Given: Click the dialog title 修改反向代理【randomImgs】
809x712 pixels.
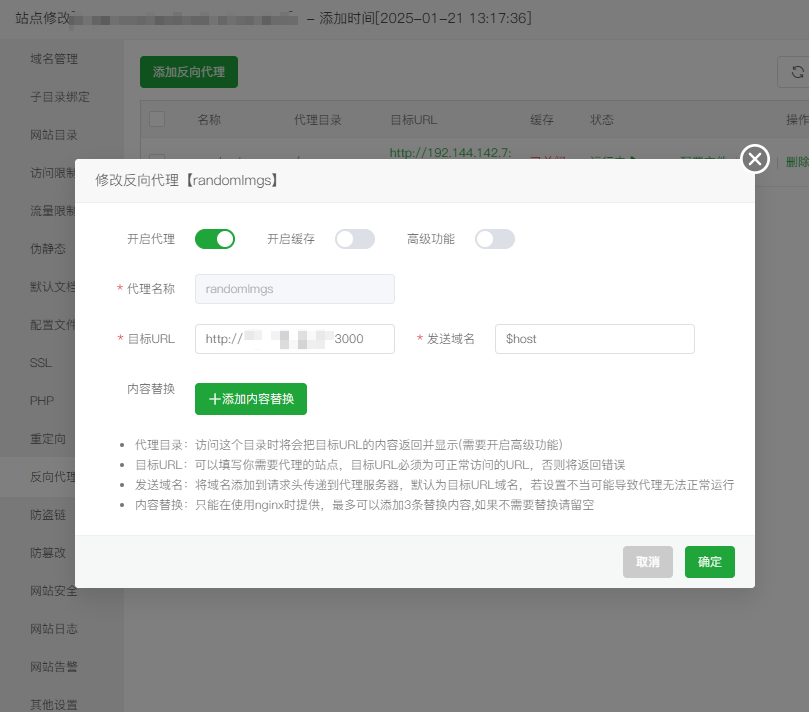Looking at the screenshot, I should (188, 180).
